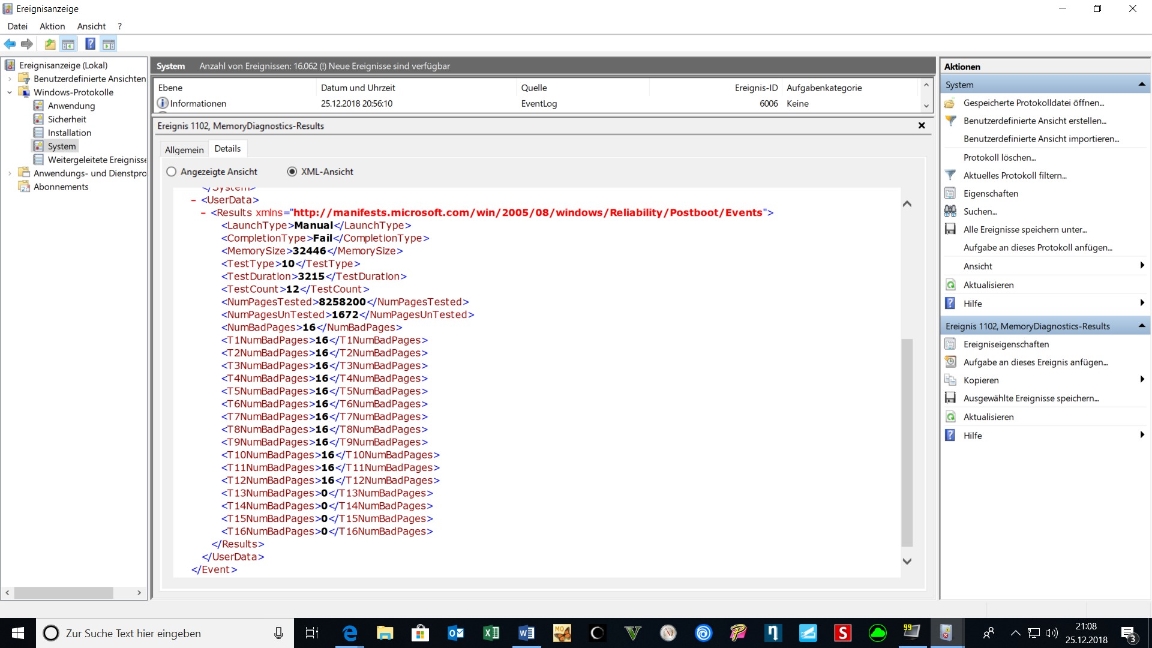The width and height of the screenshot is (1152, 648).
Task: Open Word from taskbar
Action: coord(526,633)
